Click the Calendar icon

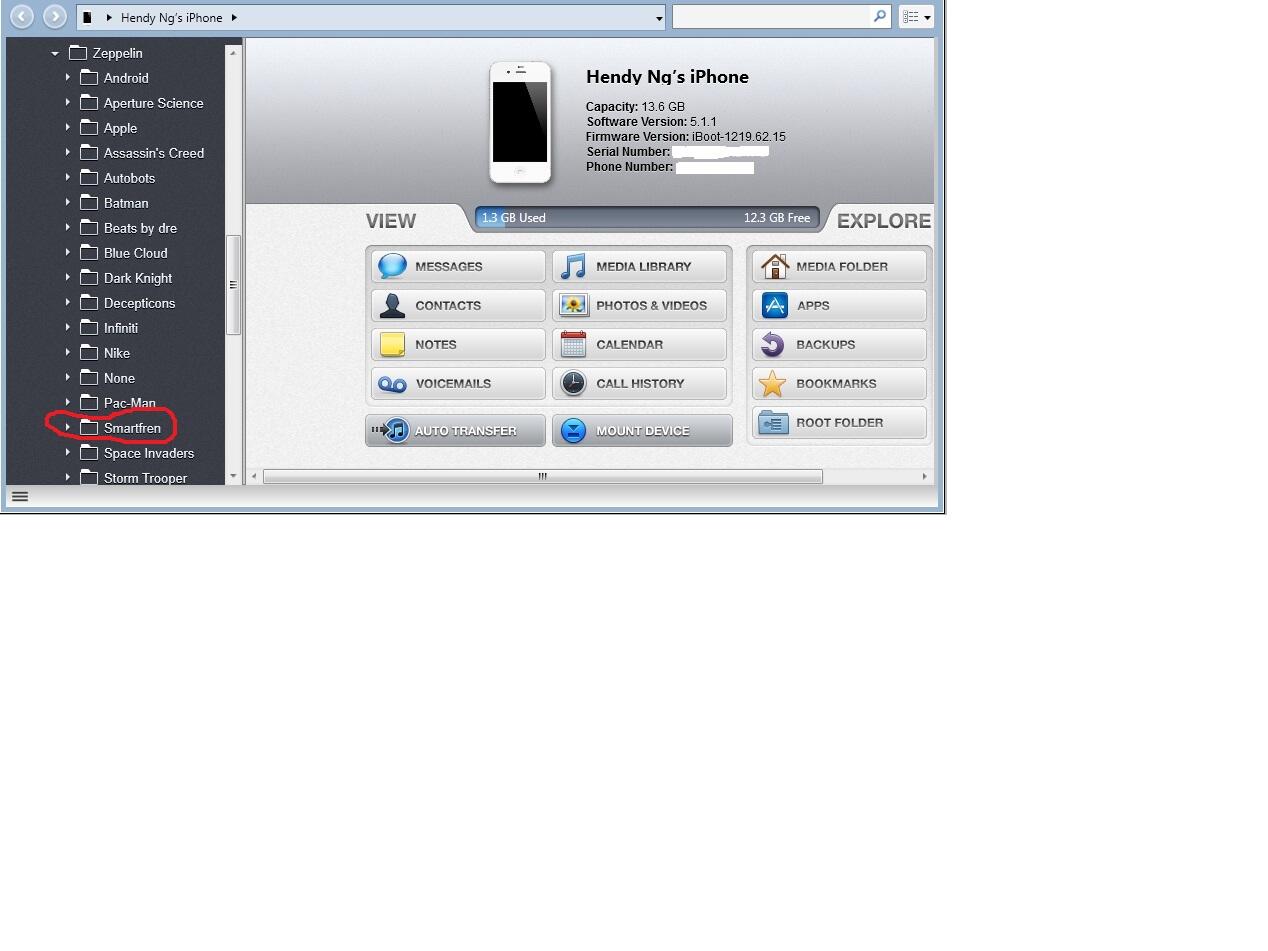573,344
